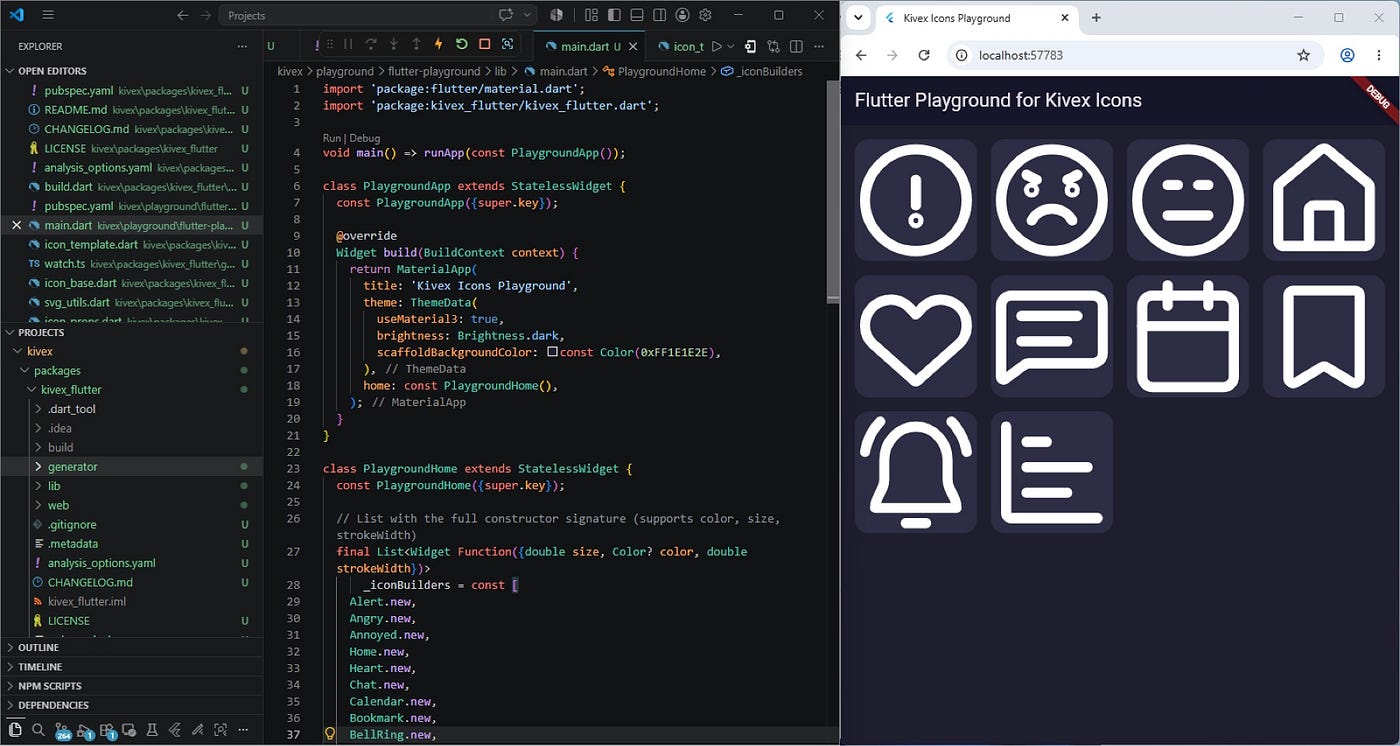
Task: Customize layout in VS Code title bar
Action: pos(591,15)
